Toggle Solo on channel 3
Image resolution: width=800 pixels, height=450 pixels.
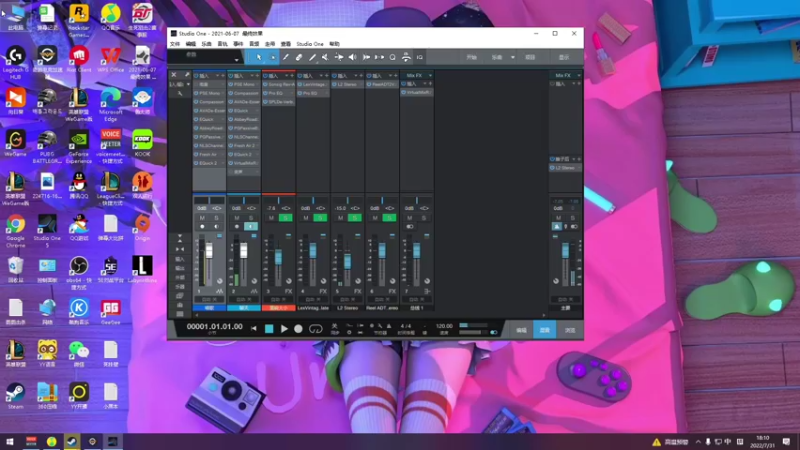[285, 218]
